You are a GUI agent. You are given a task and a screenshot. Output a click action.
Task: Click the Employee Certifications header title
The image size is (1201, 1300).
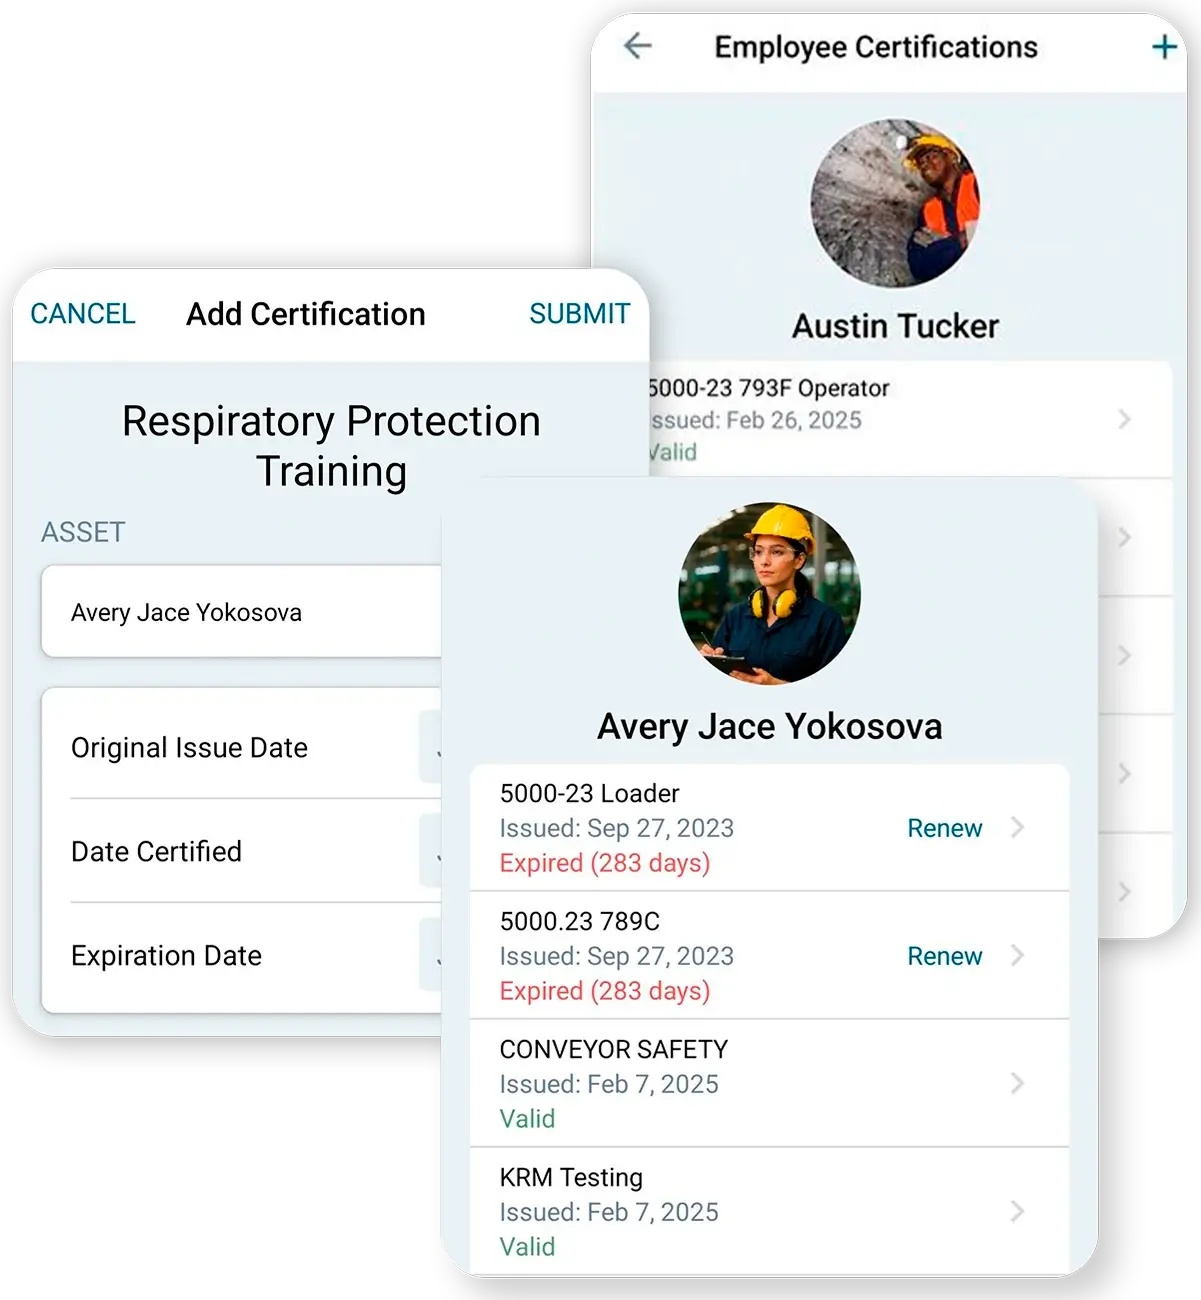click(876, 47)
